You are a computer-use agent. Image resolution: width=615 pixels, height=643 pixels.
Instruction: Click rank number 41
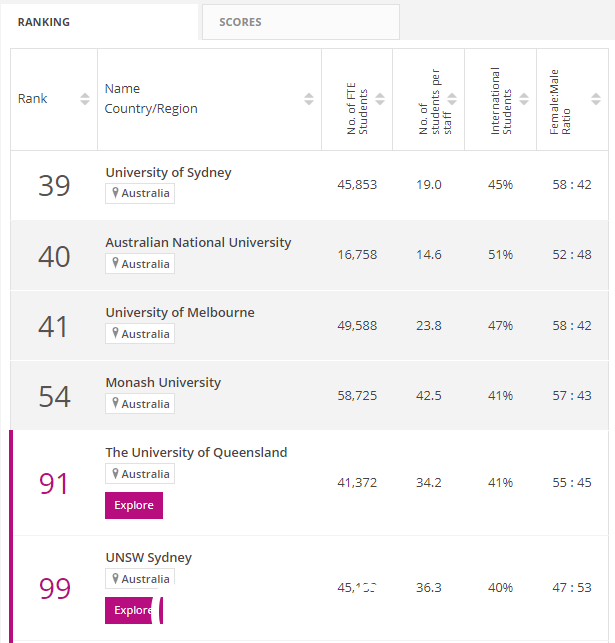[x=52, y=326]
